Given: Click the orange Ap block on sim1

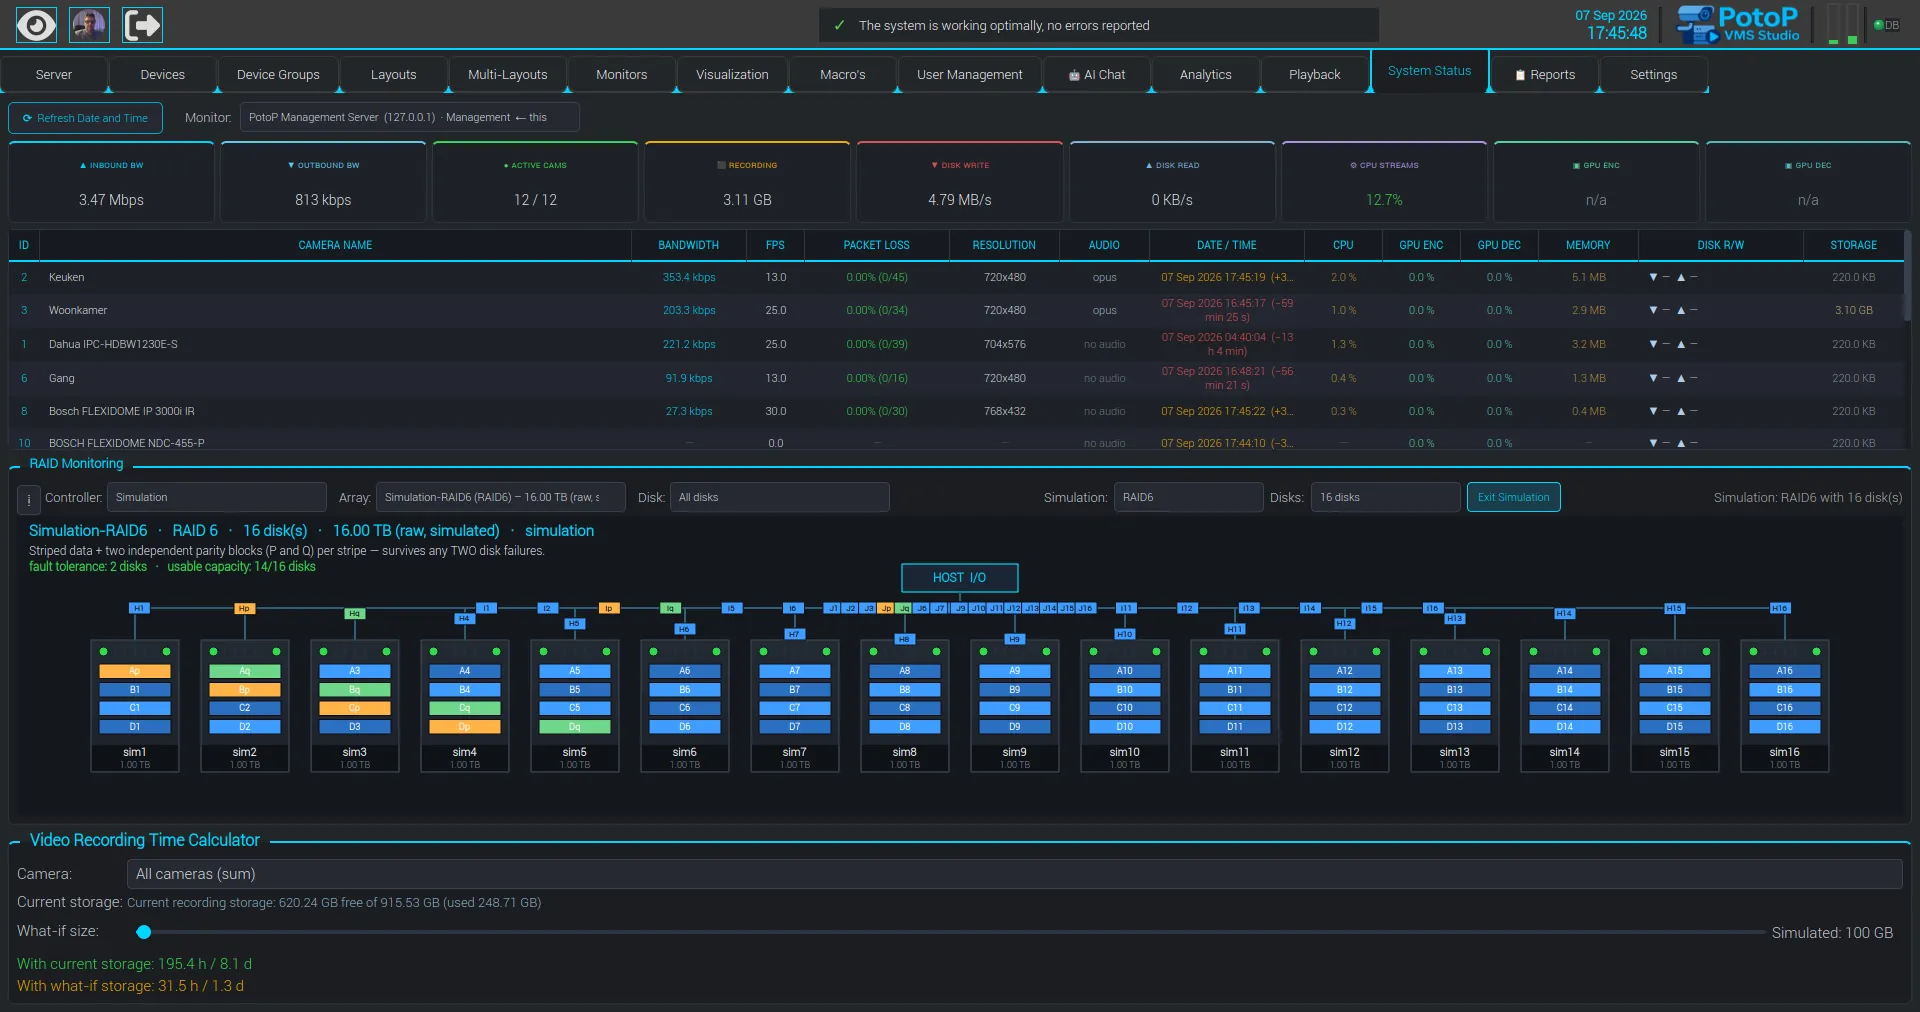Looking at the screenshot, I should pos(135,671).
